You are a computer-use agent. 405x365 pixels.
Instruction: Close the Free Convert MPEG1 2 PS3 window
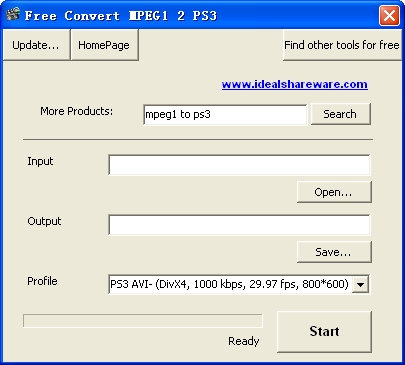[389, 16]
